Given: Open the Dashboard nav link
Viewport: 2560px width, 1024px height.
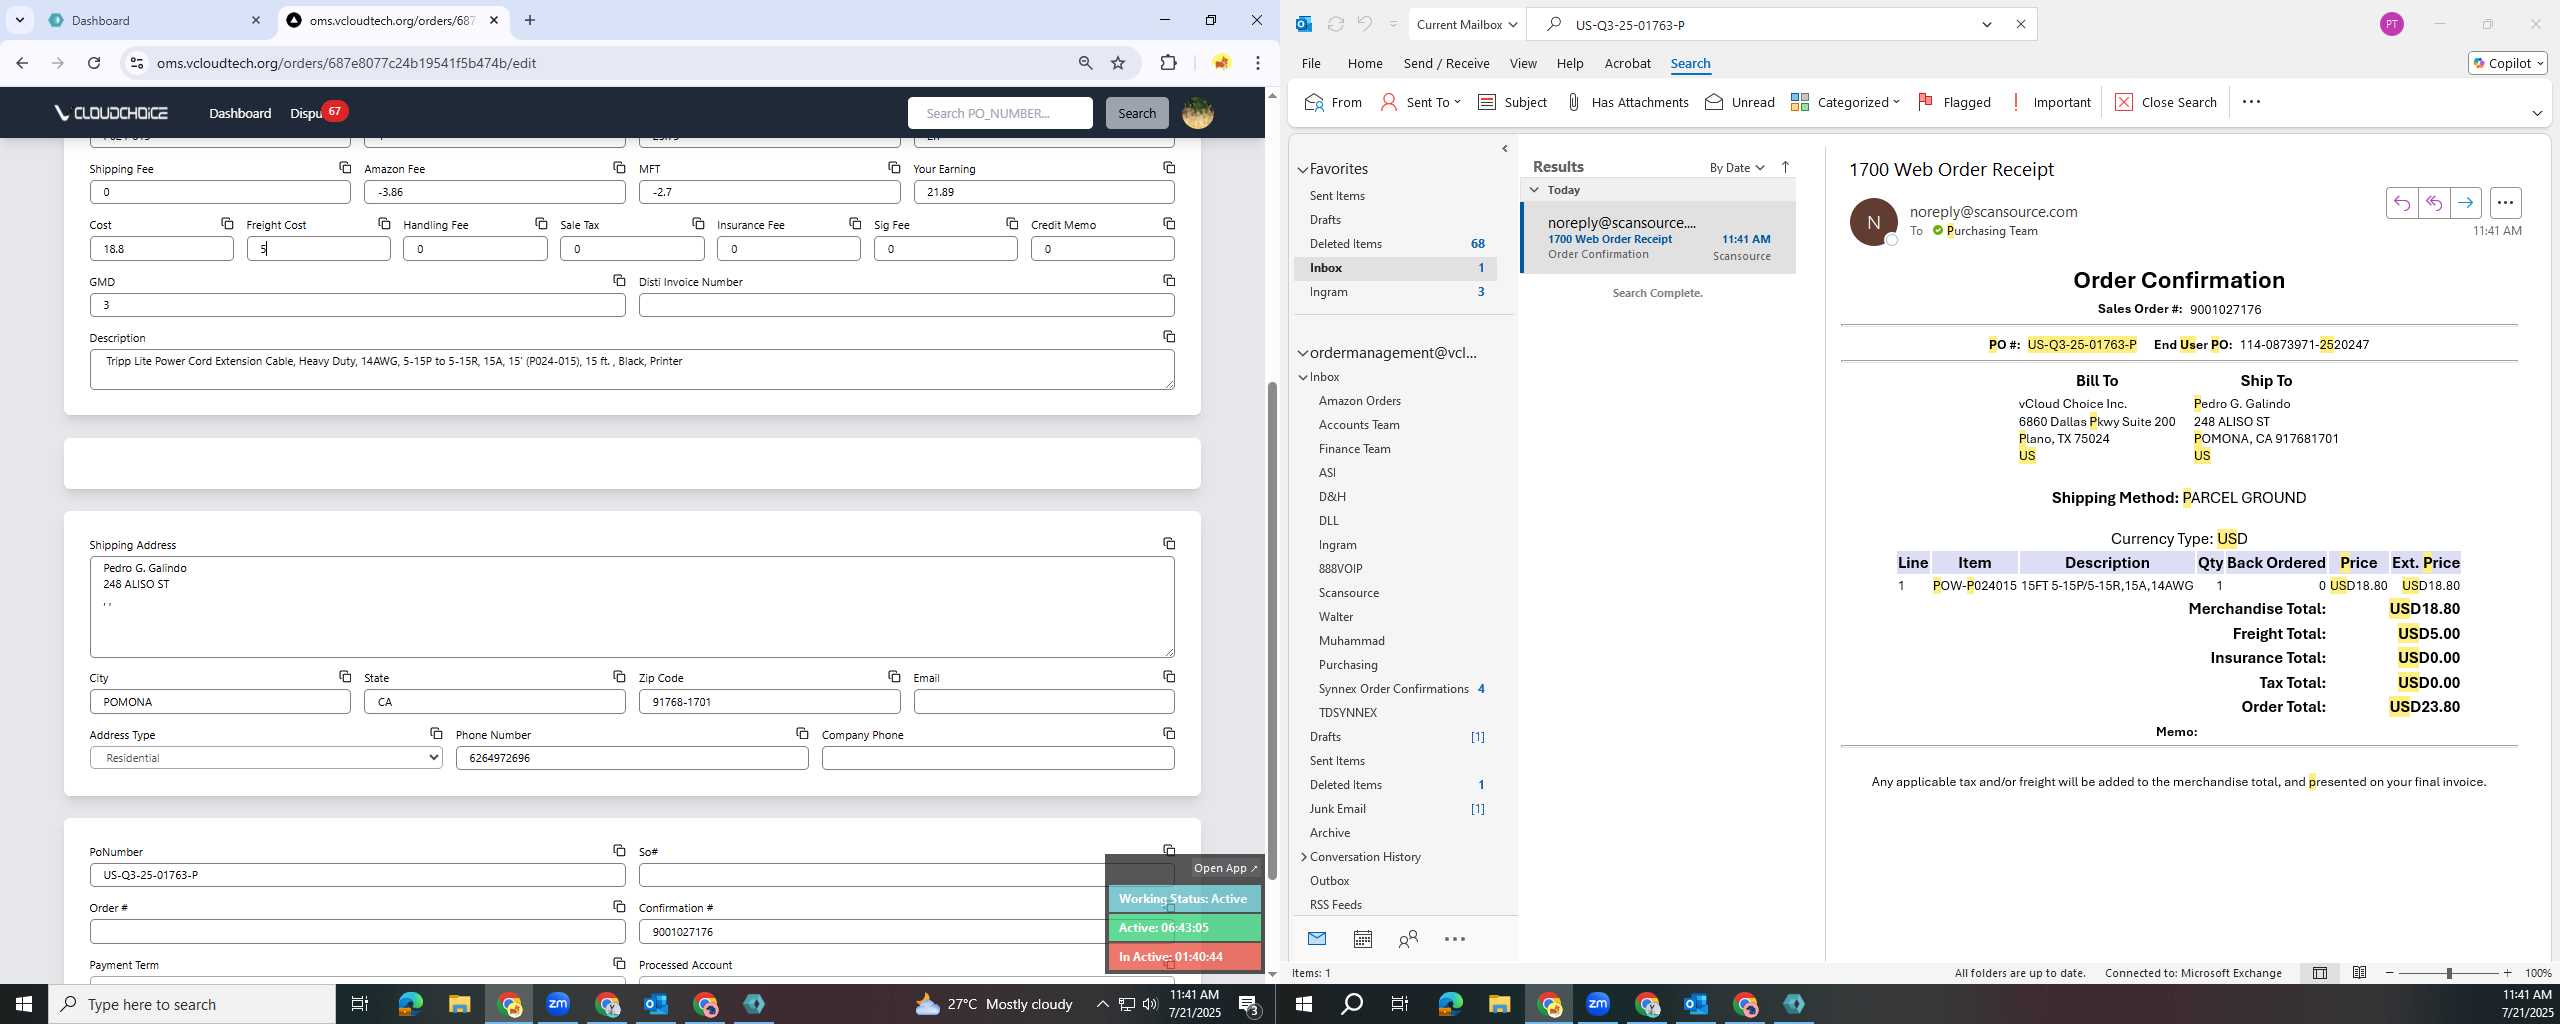Looking at the screenshot, I should [x=240, y=113].
